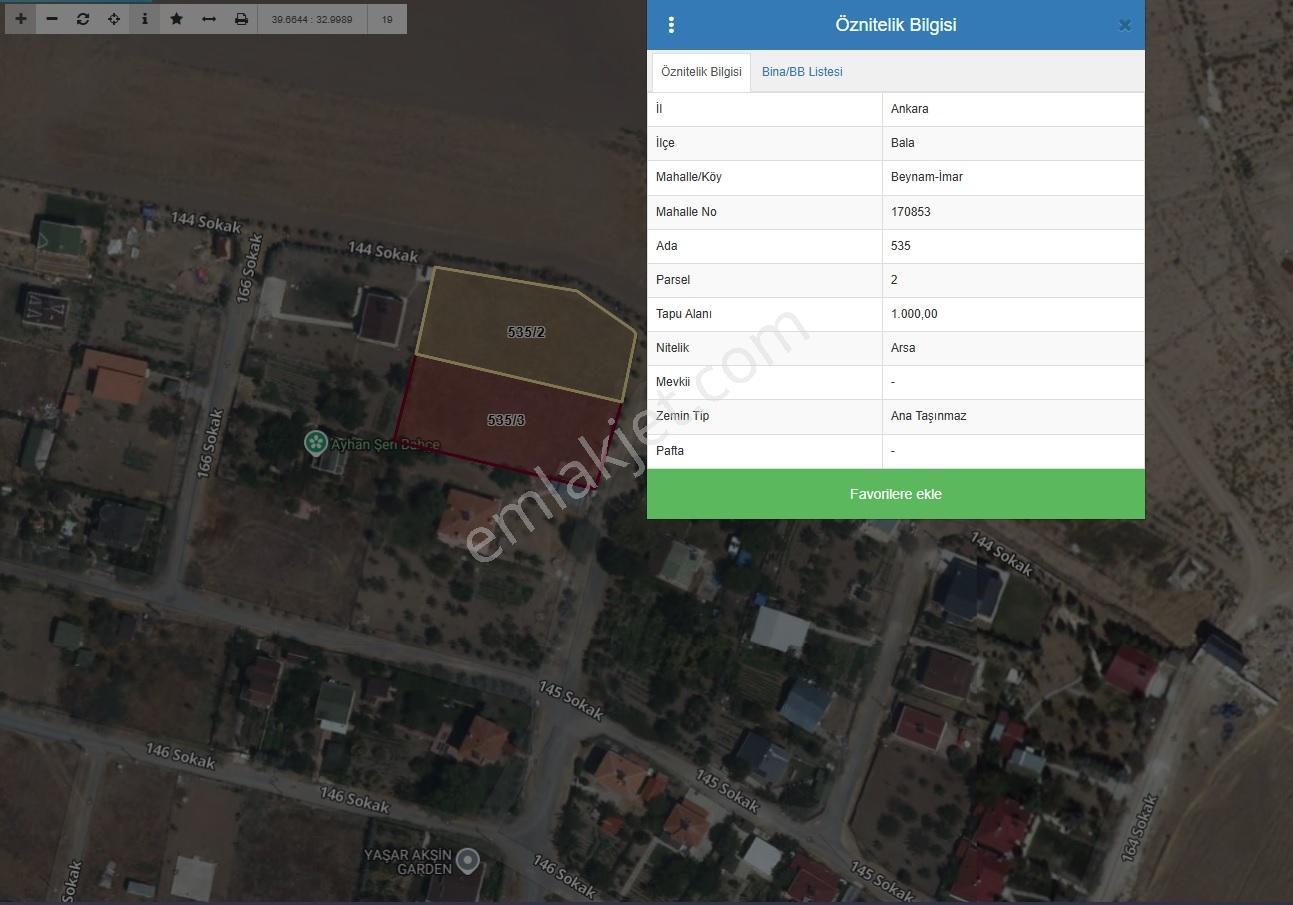Close the Öznitelik Bilgisi panel
This screenshot has width=1293, height=905.
coord(1125,26)
